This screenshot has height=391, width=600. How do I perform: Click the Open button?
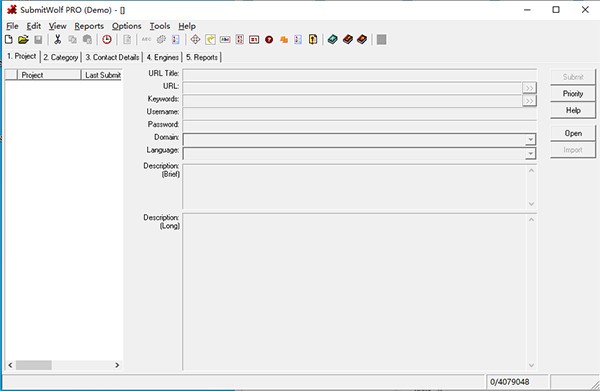click(x=573, y=134)
